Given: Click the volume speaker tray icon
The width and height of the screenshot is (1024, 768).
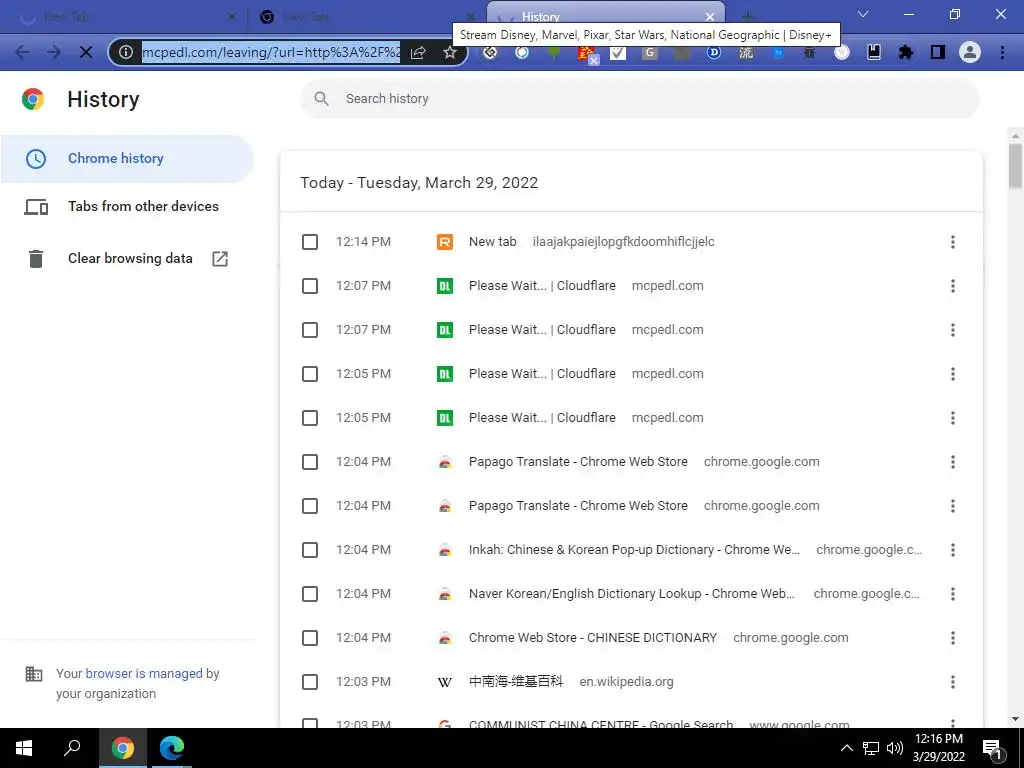Looking at the screenshot, I should (895, 748).
